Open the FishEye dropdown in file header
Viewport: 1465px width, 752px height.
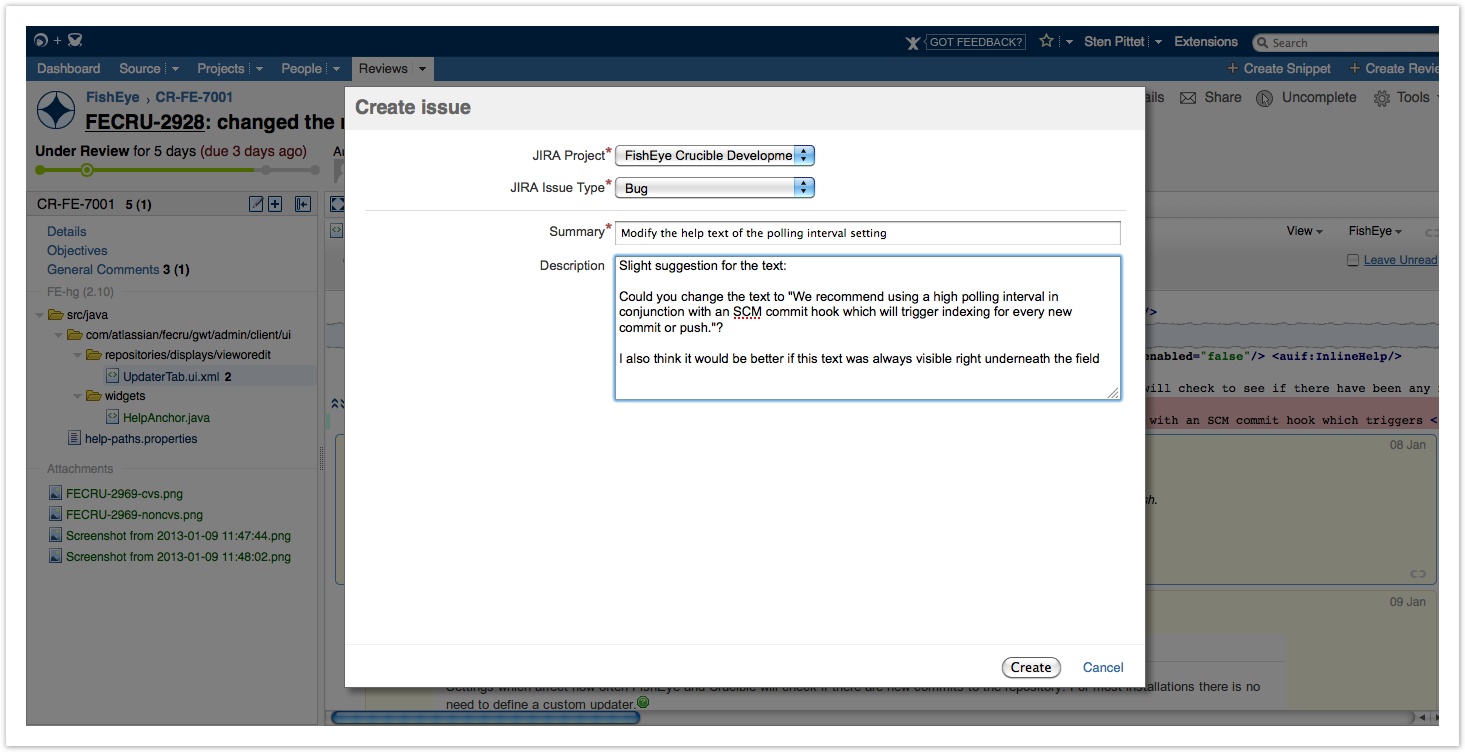click(1375, 231)
